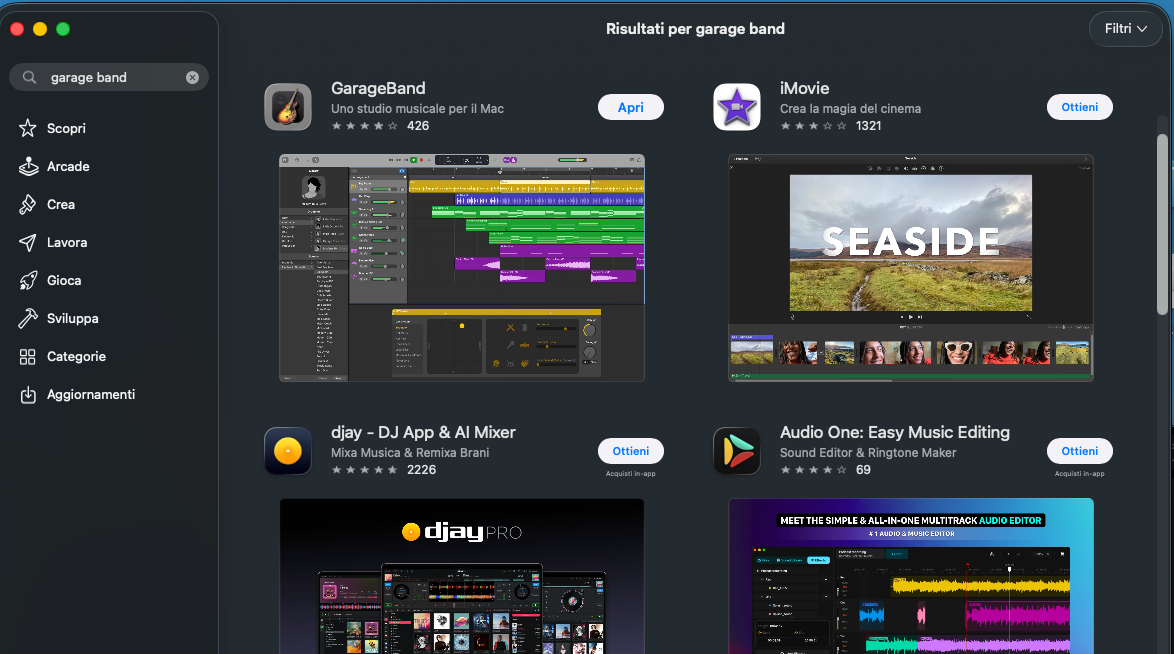
Task: Click in the garage band search field
Action: click(x=109, y=77)
